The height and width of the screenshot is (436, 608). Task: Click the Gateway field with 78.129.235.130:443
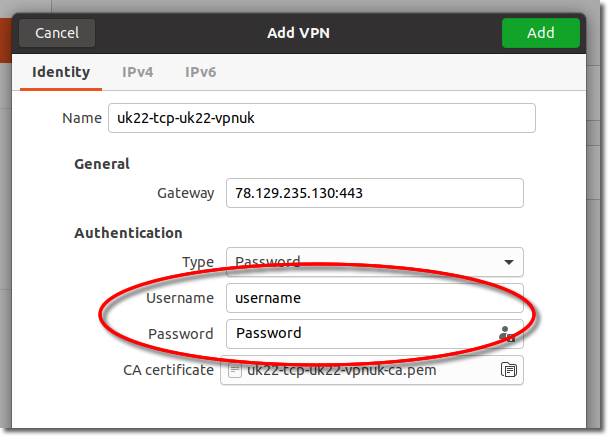(375, 193)
